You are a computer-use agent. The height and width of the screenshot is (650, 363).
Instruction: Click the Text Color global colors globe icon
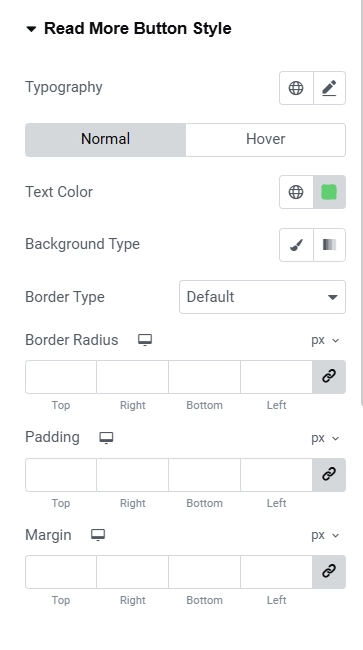click(296, 192)
